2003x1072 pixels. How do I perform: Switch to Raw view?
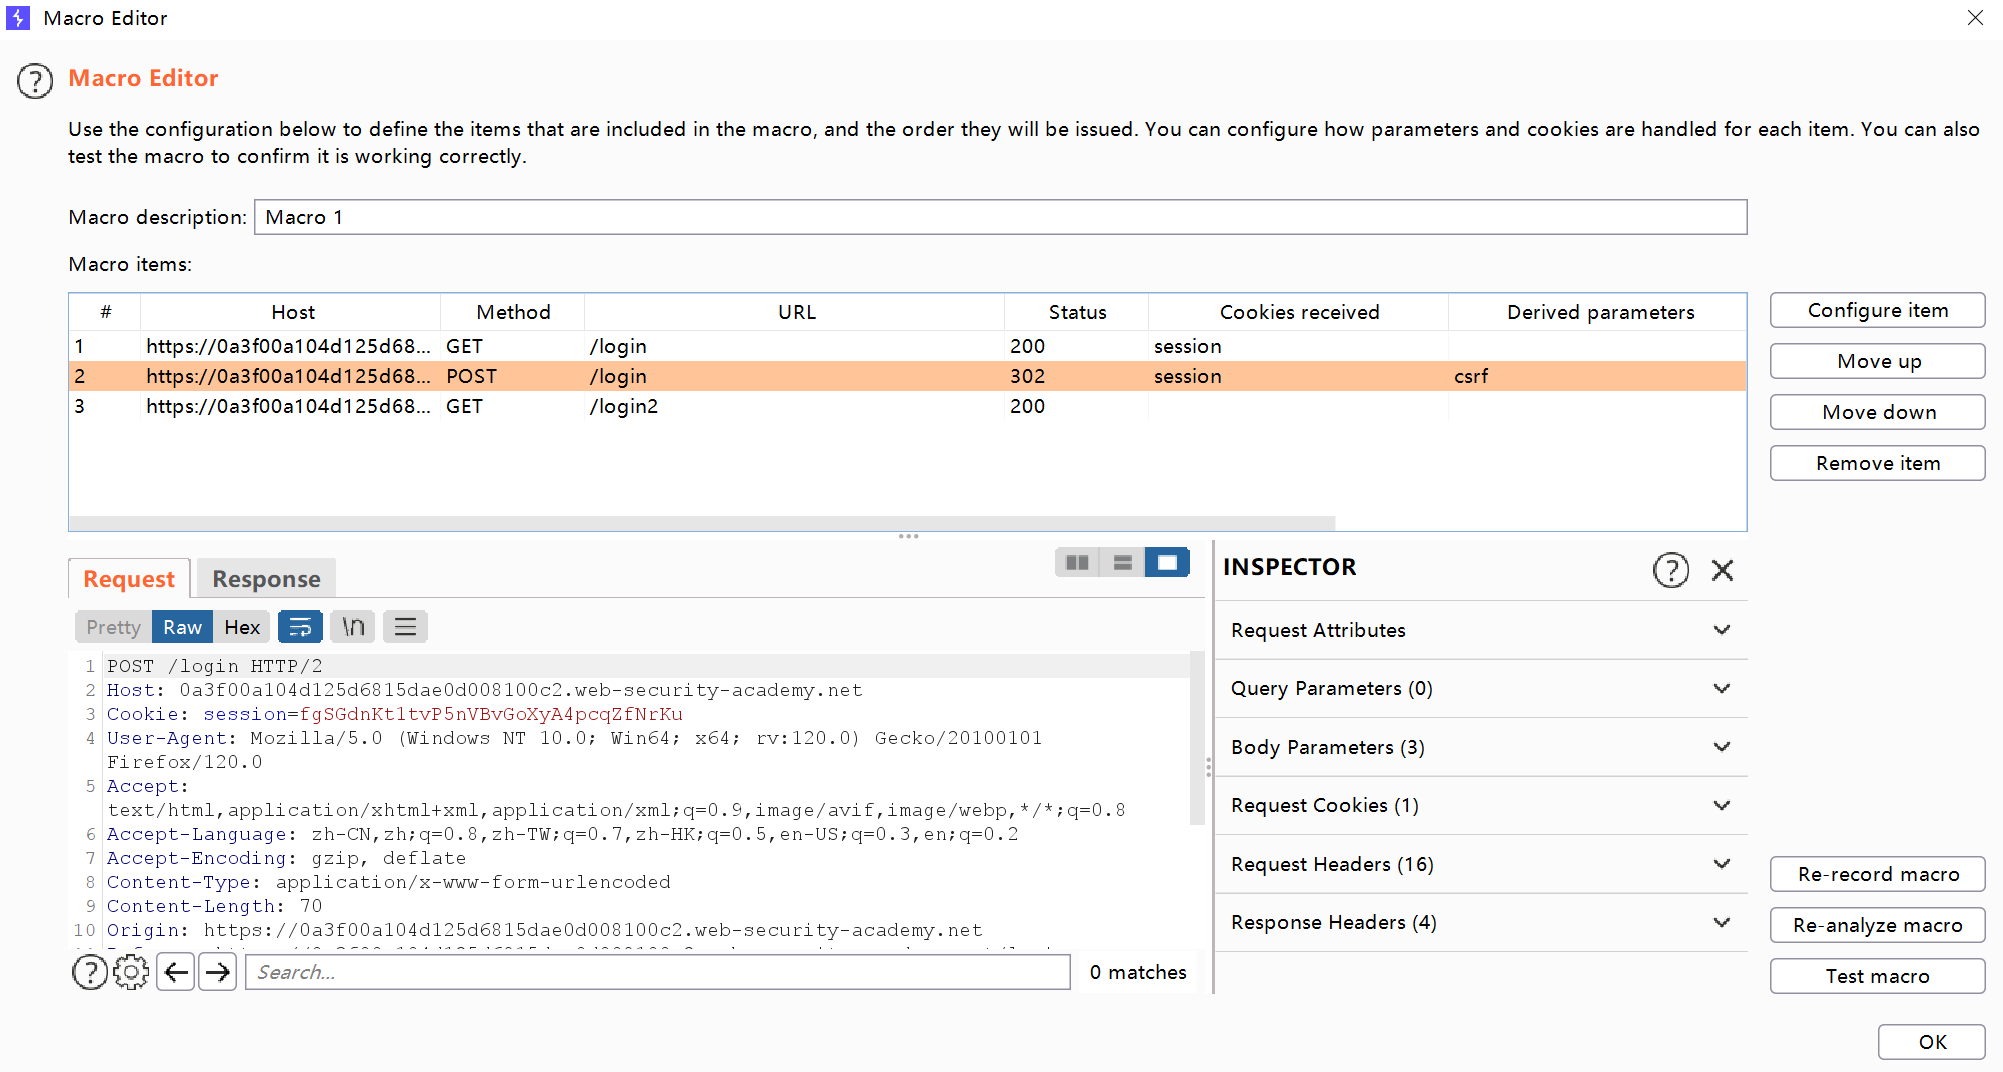click(182, 627)
